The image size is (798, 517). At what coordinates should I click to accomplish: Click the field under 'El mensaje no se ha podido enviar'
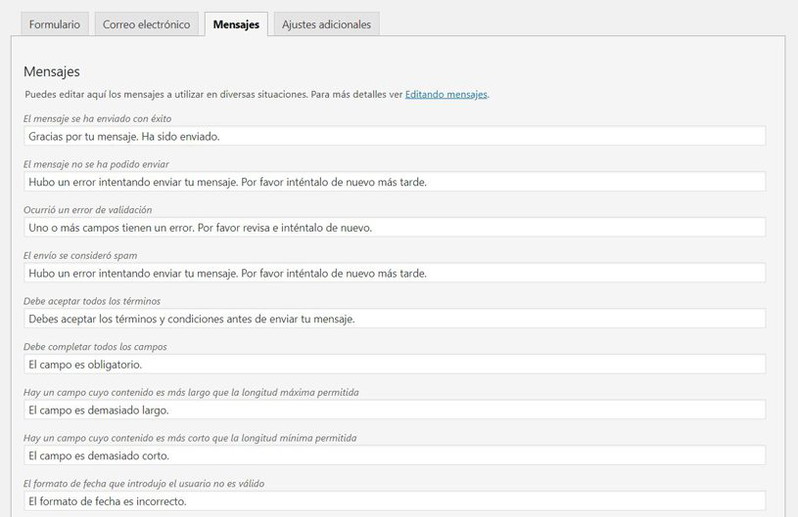tap(394, 182)
